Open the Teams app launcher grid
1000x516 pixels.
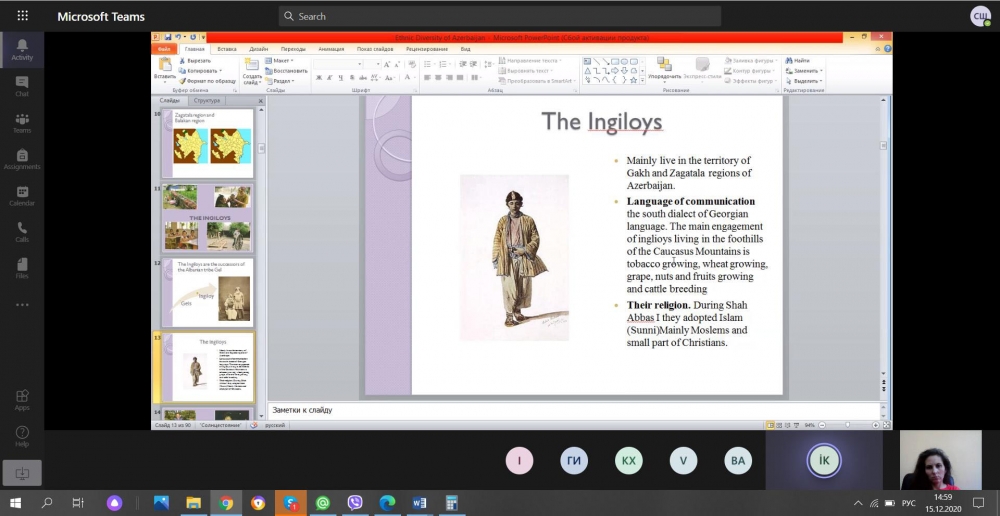pos(22,16)
